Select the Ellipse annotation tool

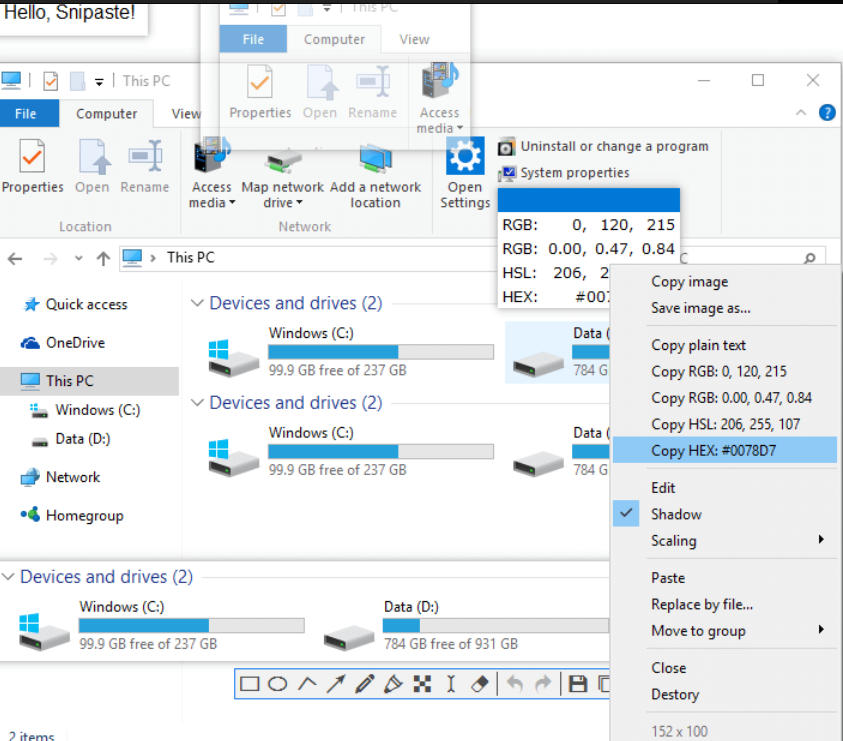(278, 684)
